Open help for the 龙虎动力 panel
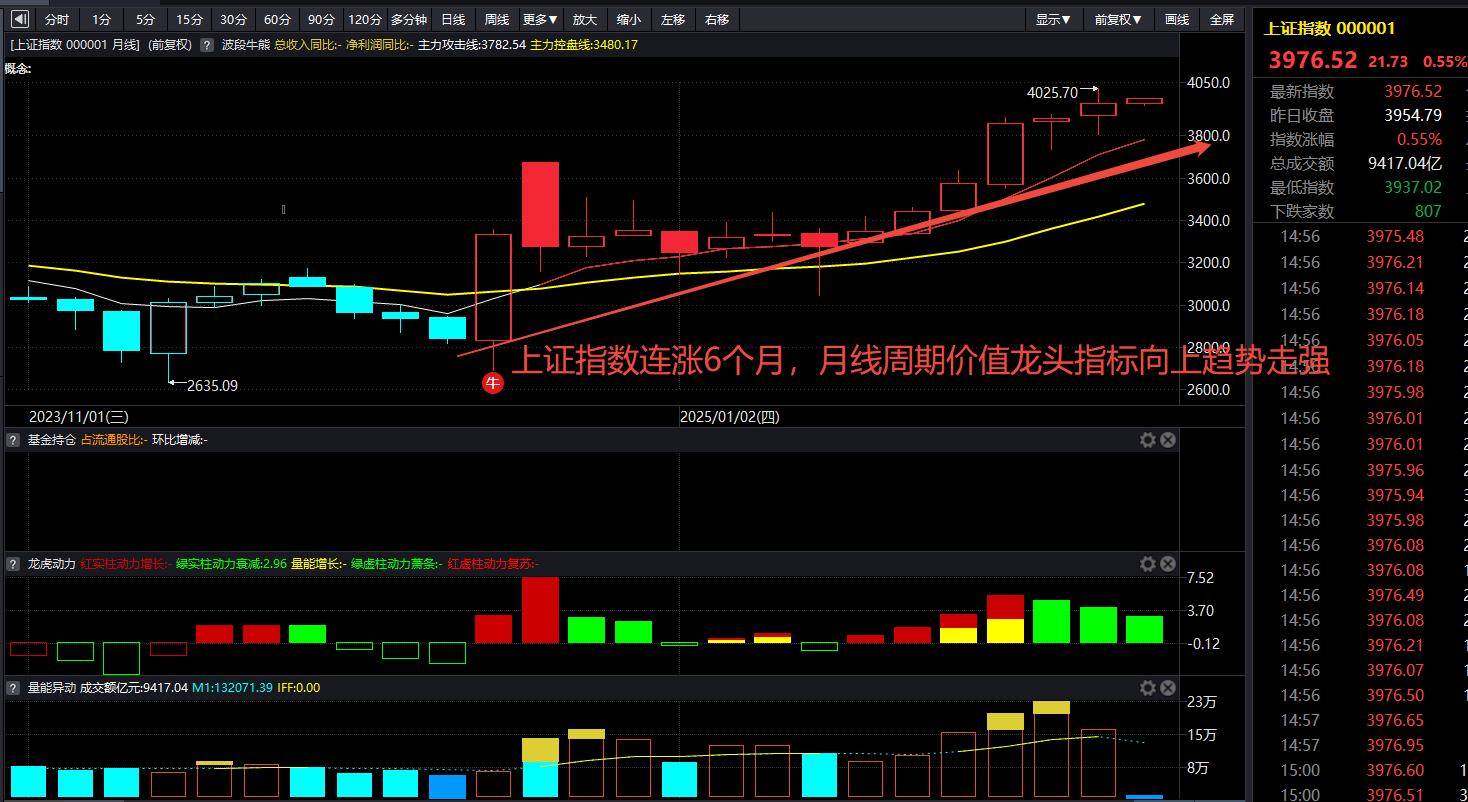The image size is (1468, 802). (13, 564)
